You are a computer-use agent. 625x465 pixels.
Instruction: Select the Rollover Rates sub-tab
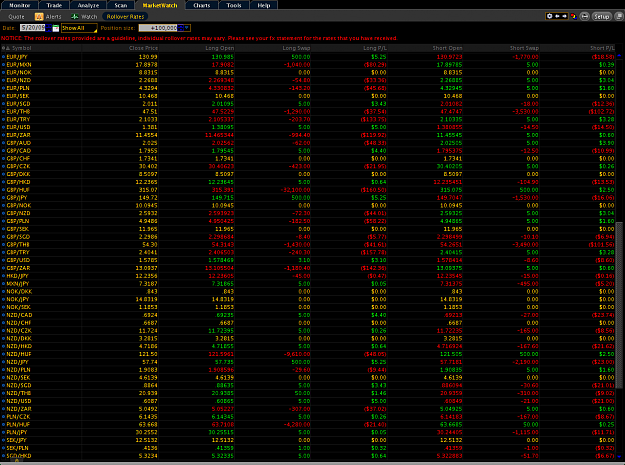click(x=125, y=17)
